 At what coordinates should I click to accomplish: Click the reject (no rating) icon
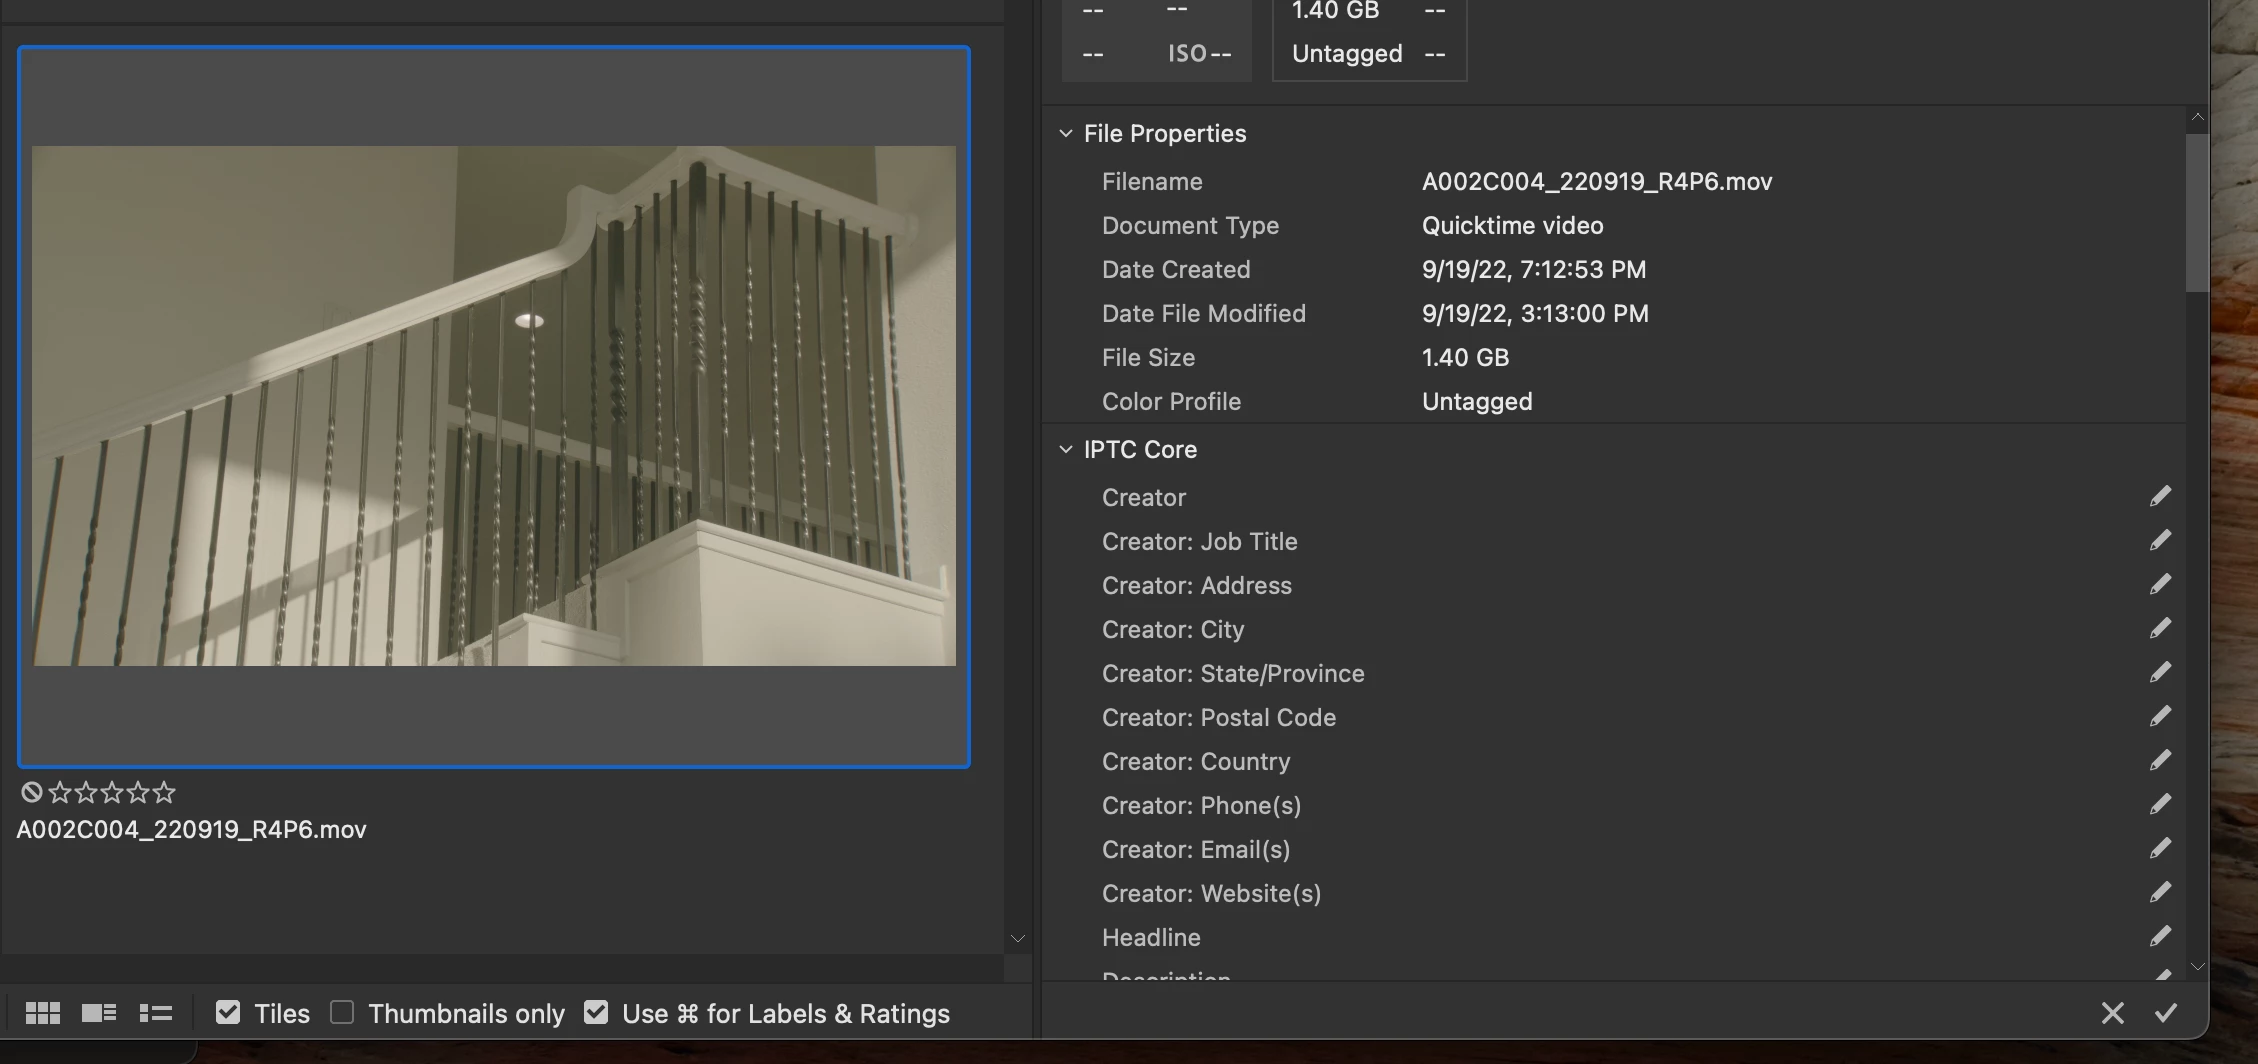pos(31,793)
